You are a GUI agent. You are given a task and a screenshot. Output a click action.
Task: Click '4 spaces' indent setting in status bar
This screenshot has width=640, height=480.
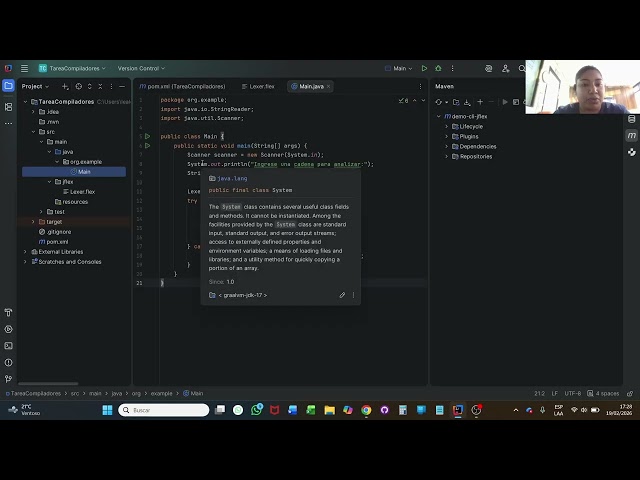click(x=603, y=393)
